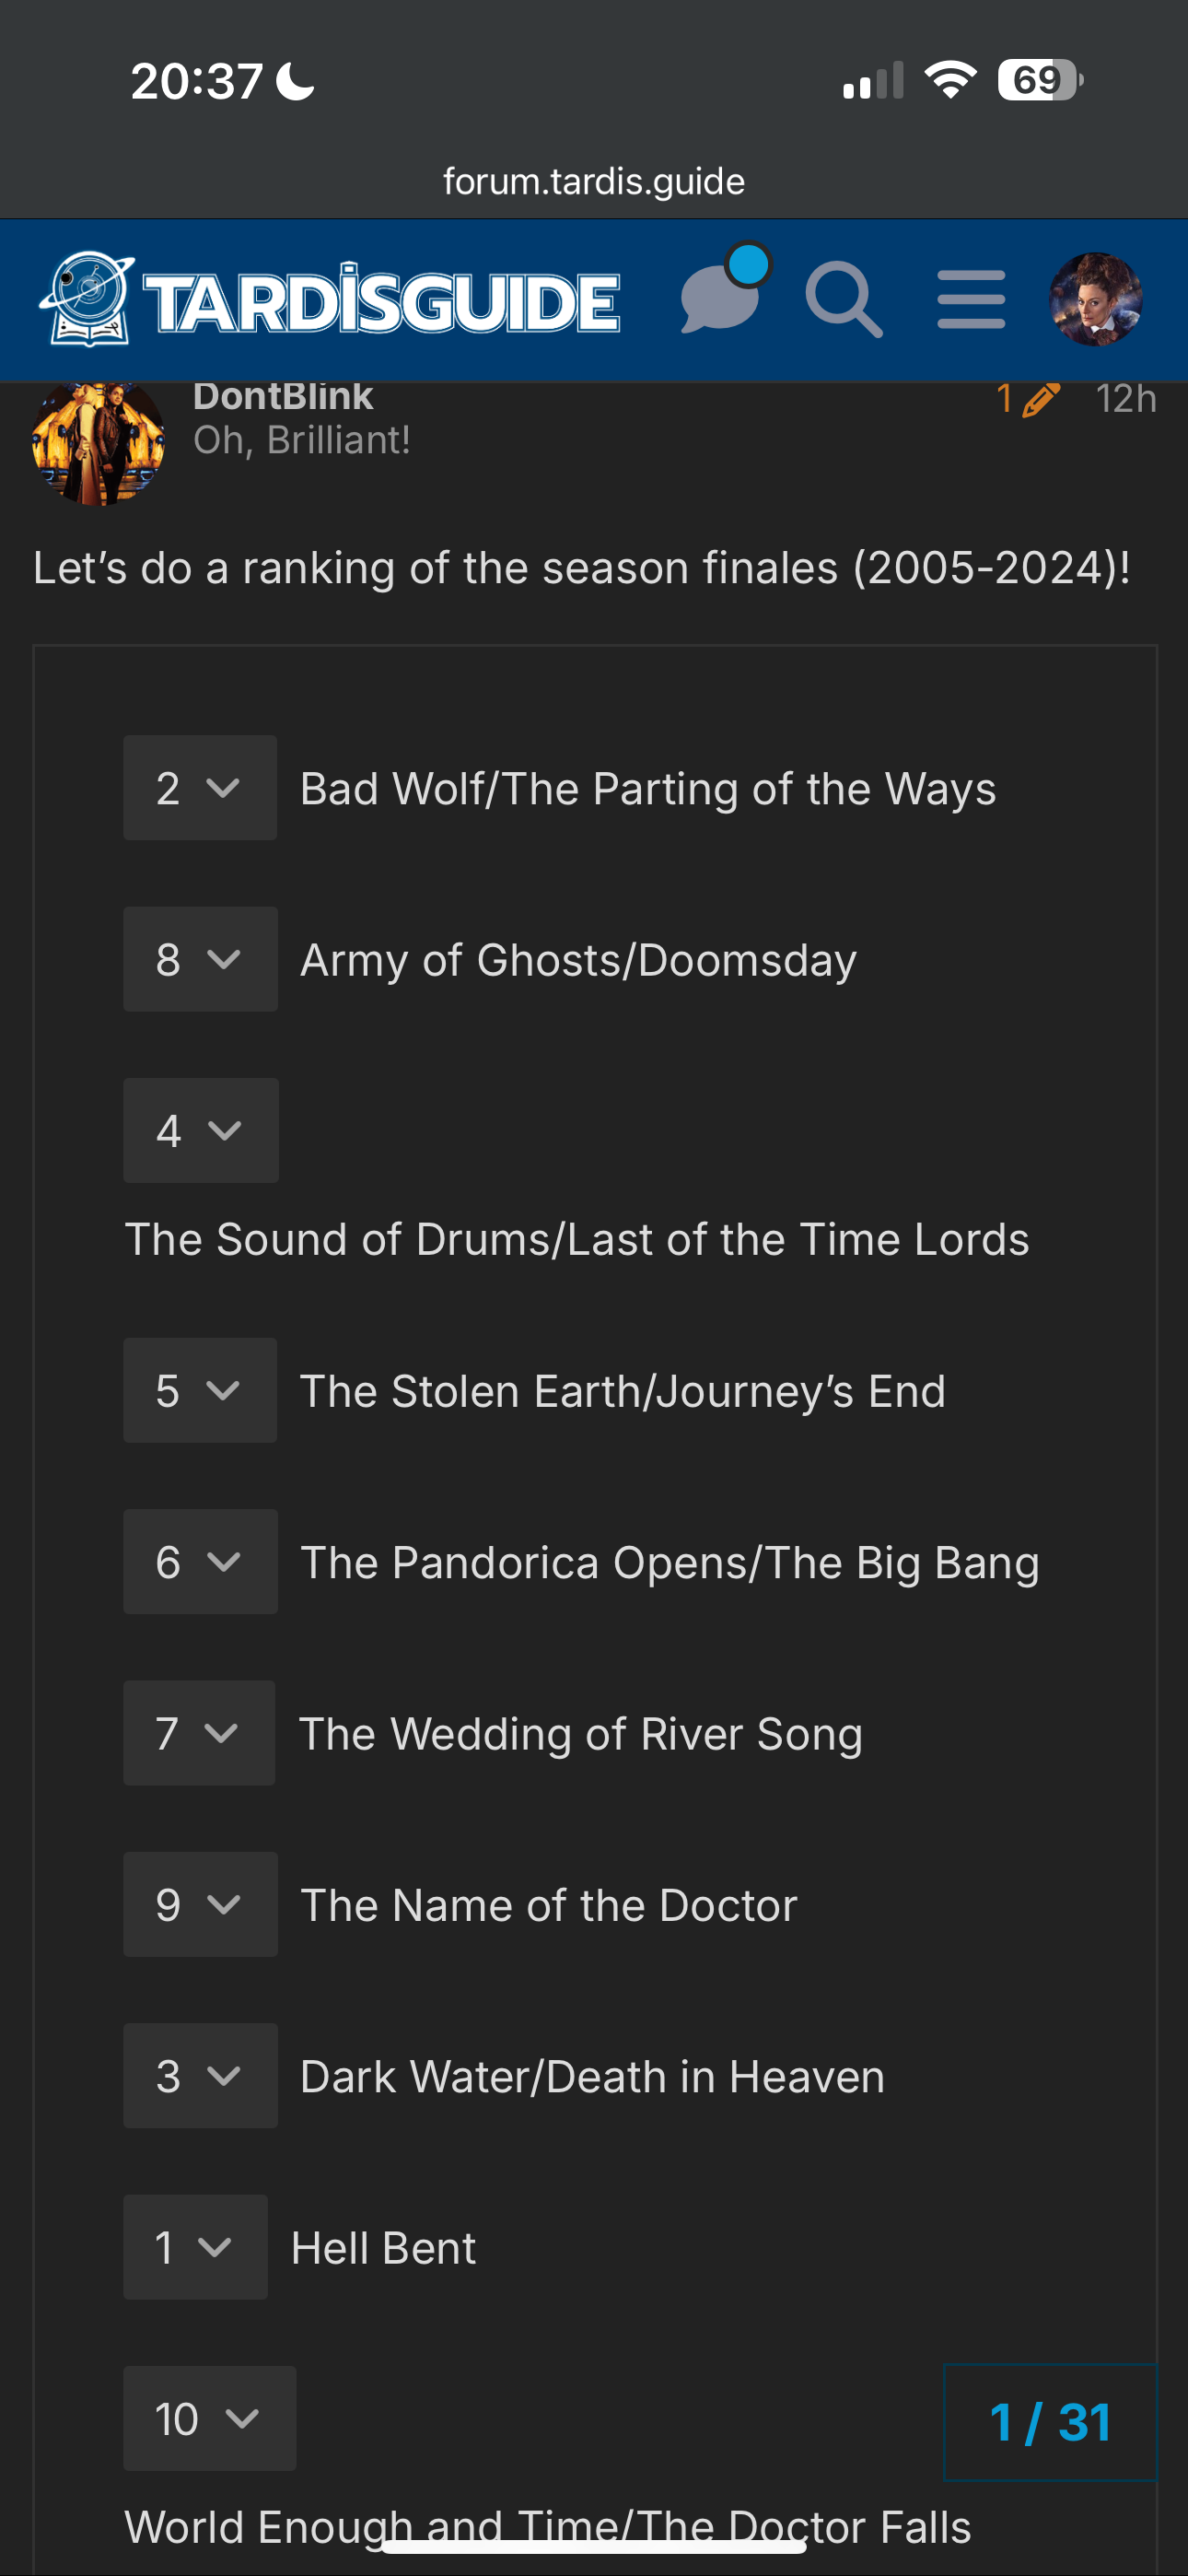Open rank dropdown for The Pandorica Opens
The width and height of the screenshot is (1188, 2576).
[200, 1561]
